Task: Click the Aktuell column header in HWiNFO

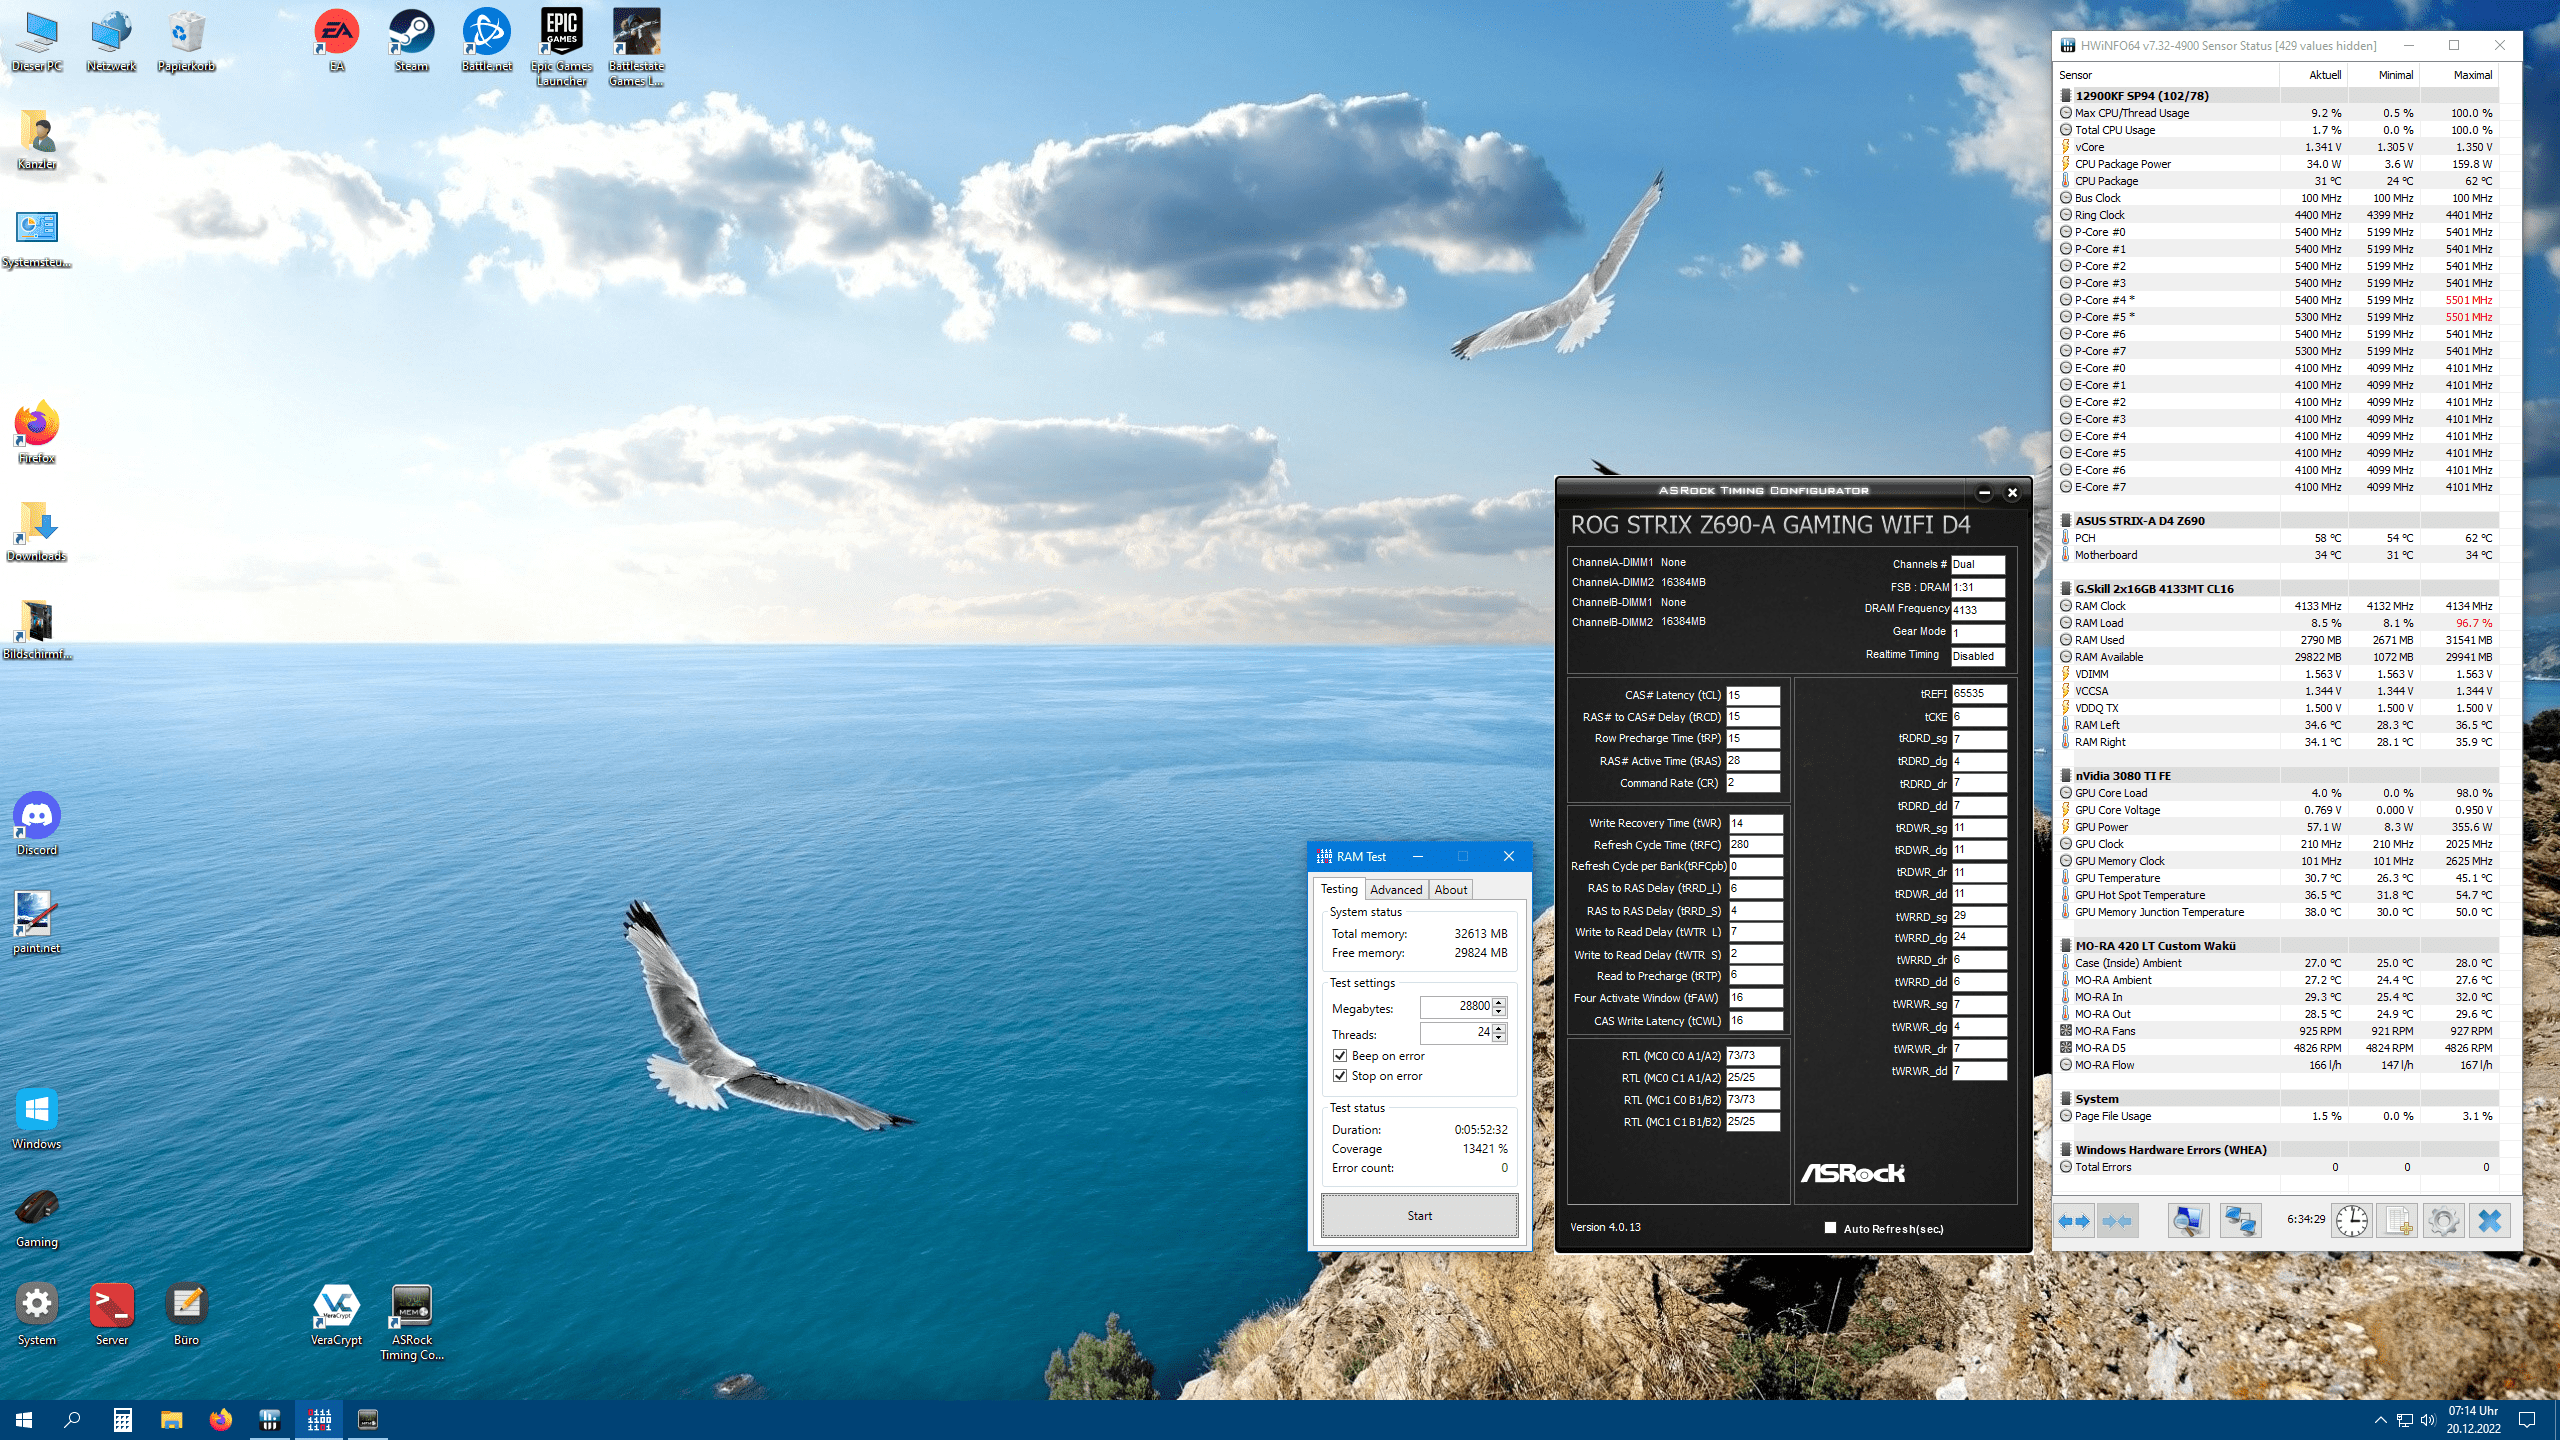Action: (2314, 75)
